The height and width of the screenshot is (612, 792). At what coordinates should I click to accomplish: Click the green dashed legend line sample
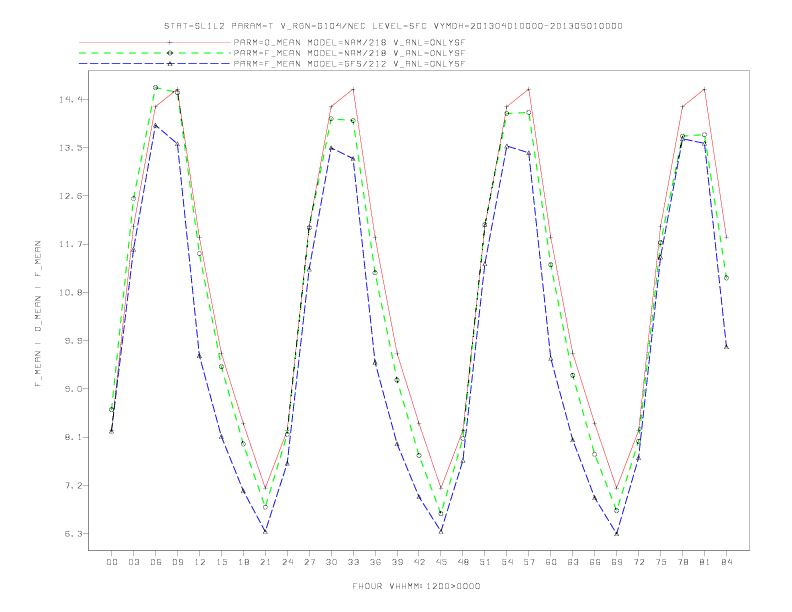[155, 53]
